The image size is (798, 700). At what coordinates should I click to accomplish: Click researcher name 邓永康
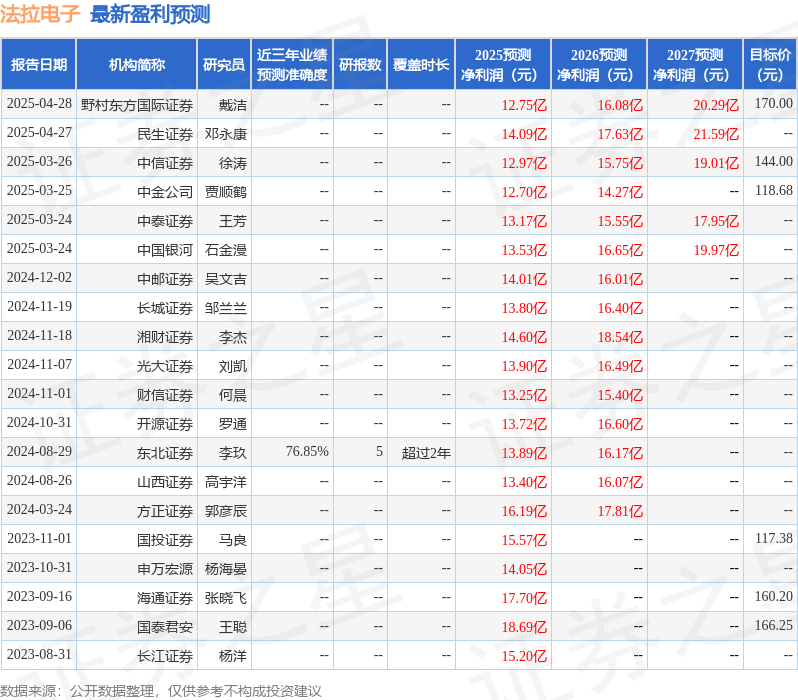tap(225, 134)
